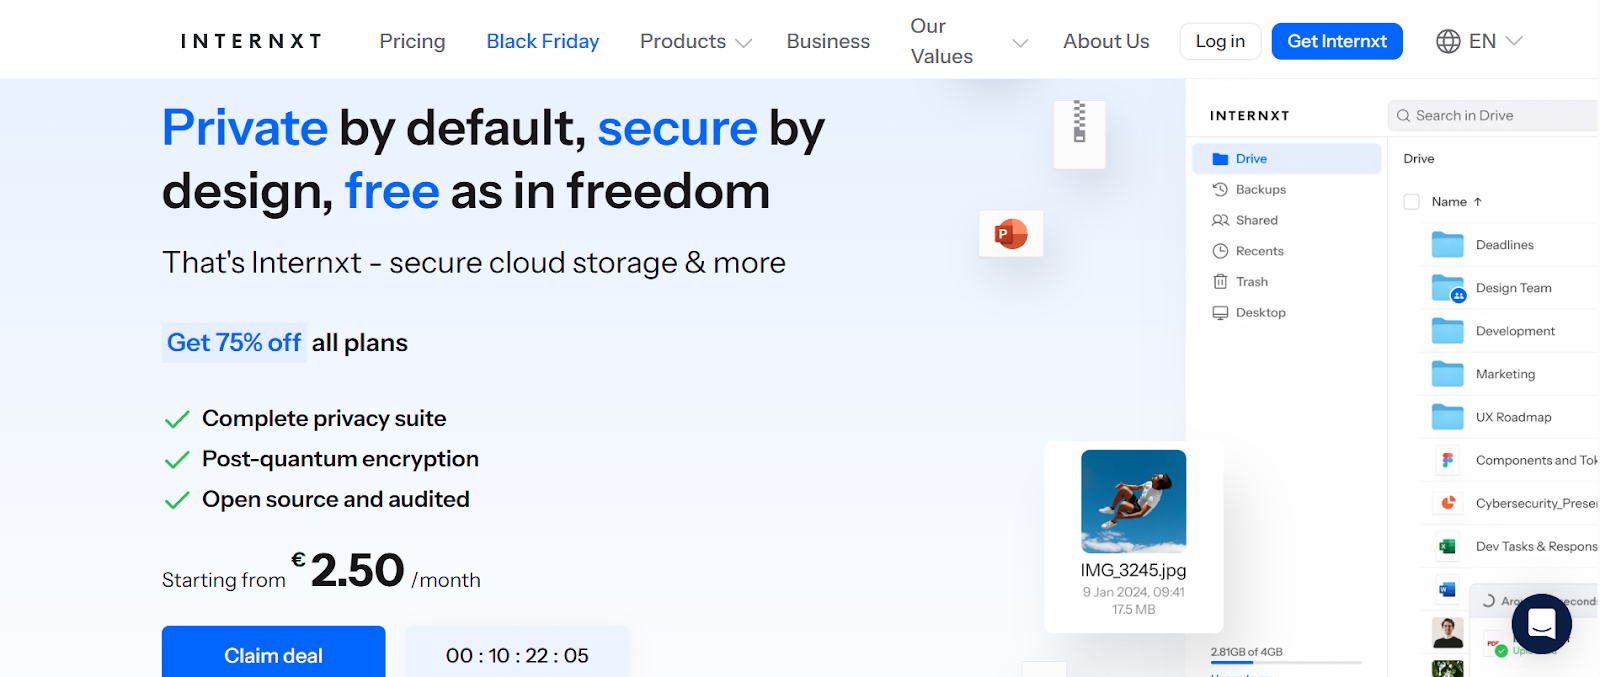Open the IMG_3245.jpg thumbnail
The height and width of the screenshot is (677, 1600).
point(1133,503)
